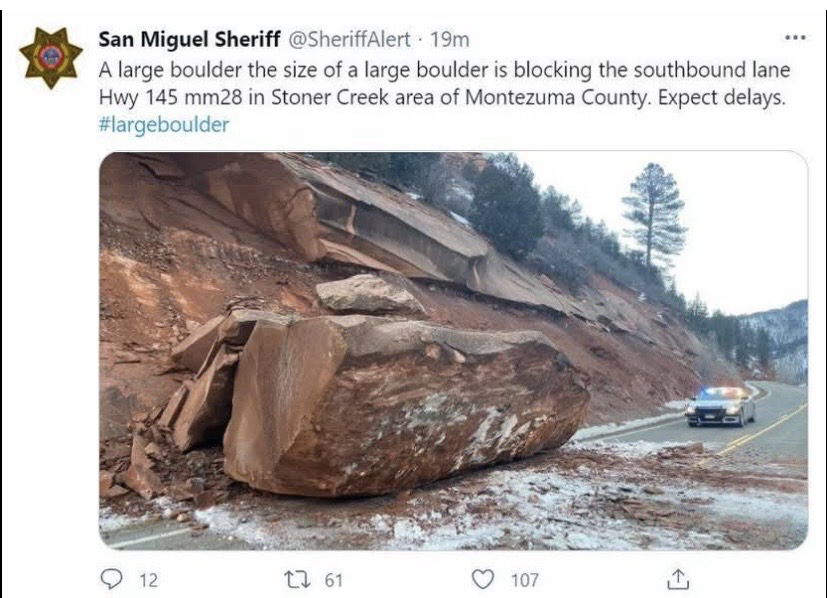827x598 pixels.
Task: Click the reply count 12
Action: tap(149, 581)
